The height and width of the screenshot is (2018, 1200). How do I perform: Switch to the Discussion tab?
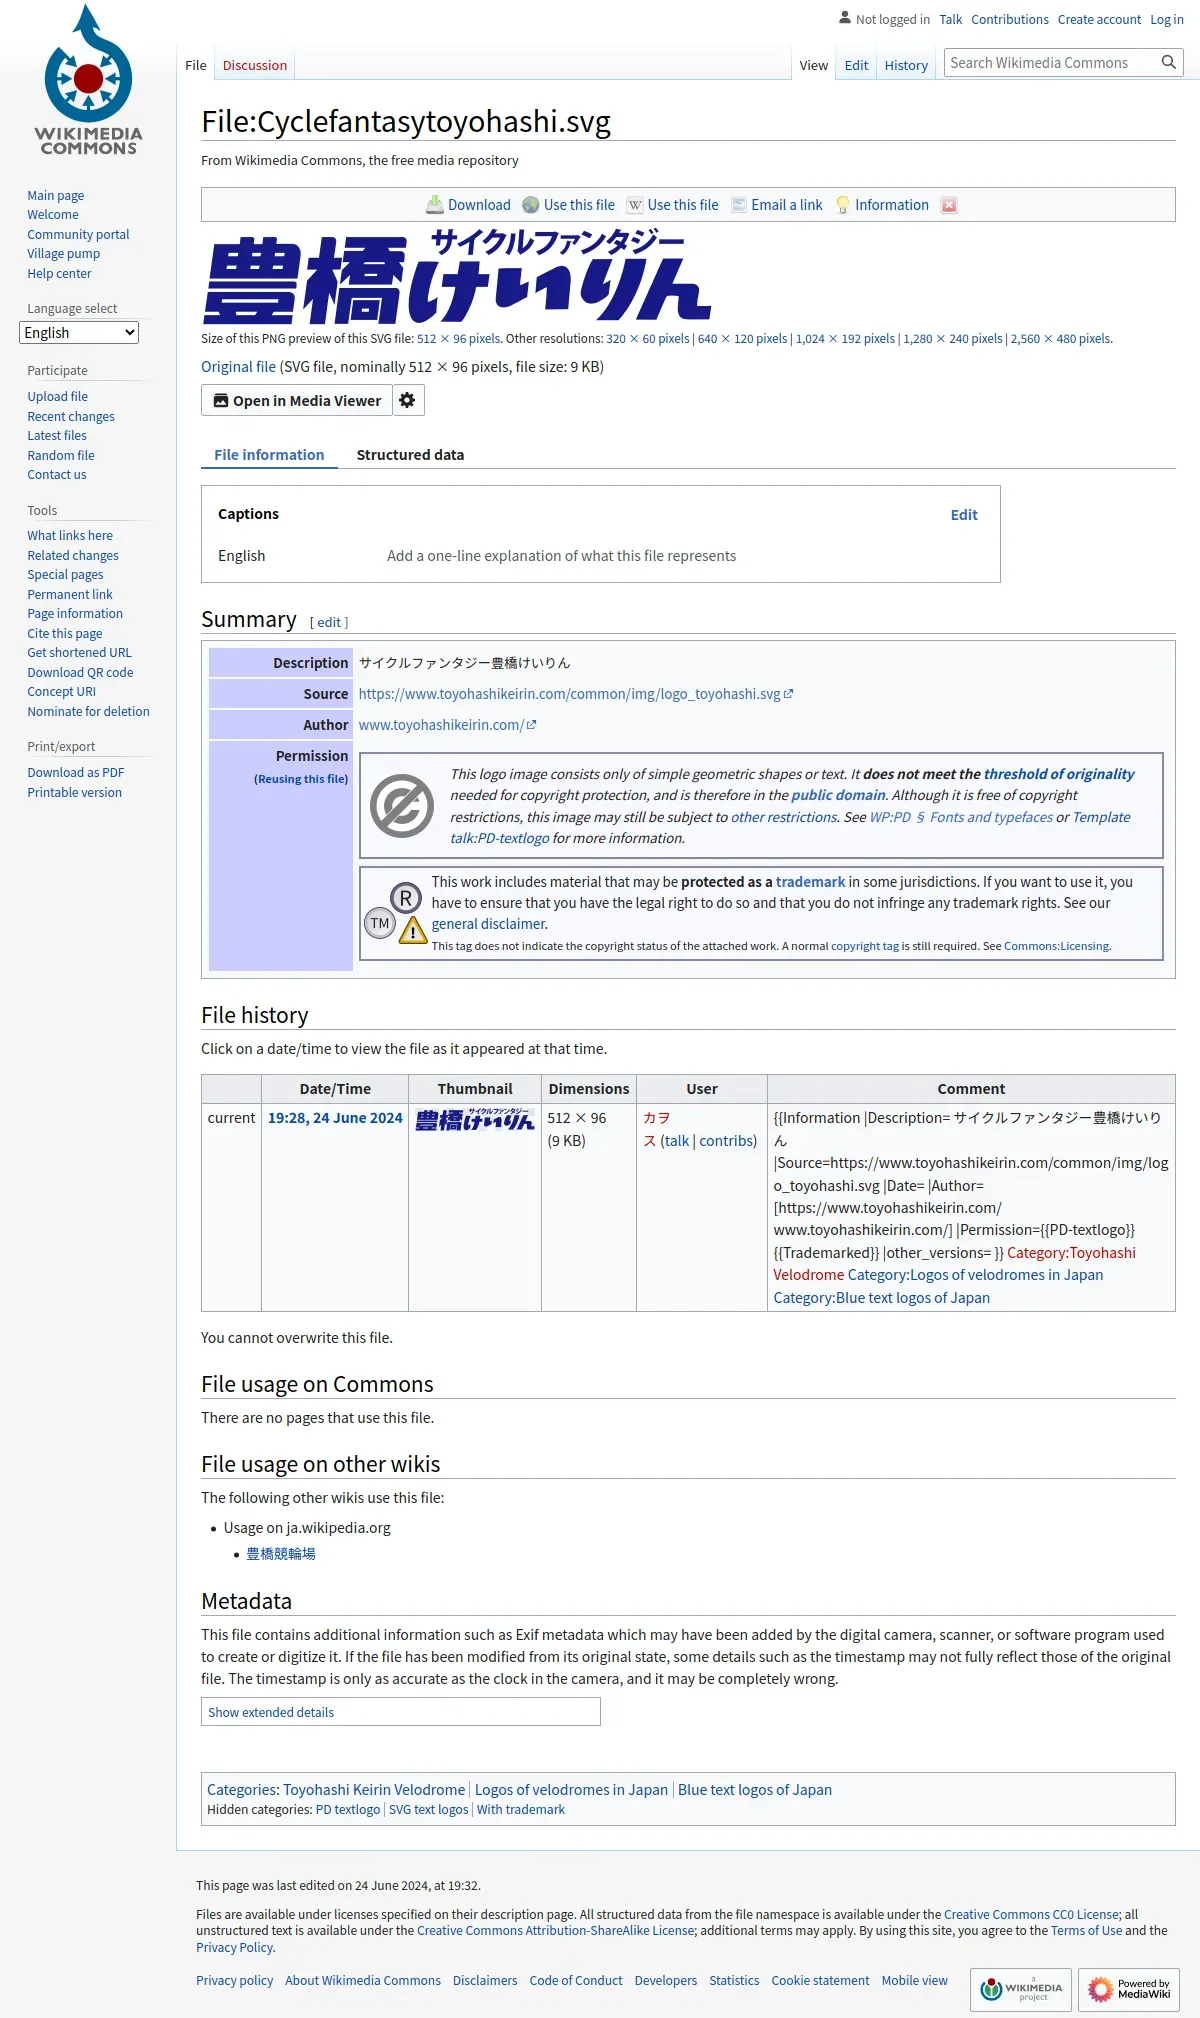coord(255,66)
